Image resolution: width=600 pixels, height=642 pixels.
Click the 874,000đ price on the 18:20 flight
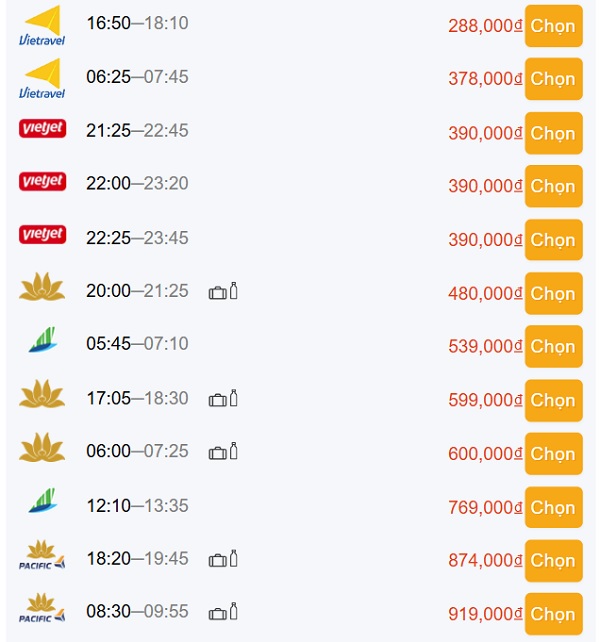pyautogui.click(x=485, y=560)
